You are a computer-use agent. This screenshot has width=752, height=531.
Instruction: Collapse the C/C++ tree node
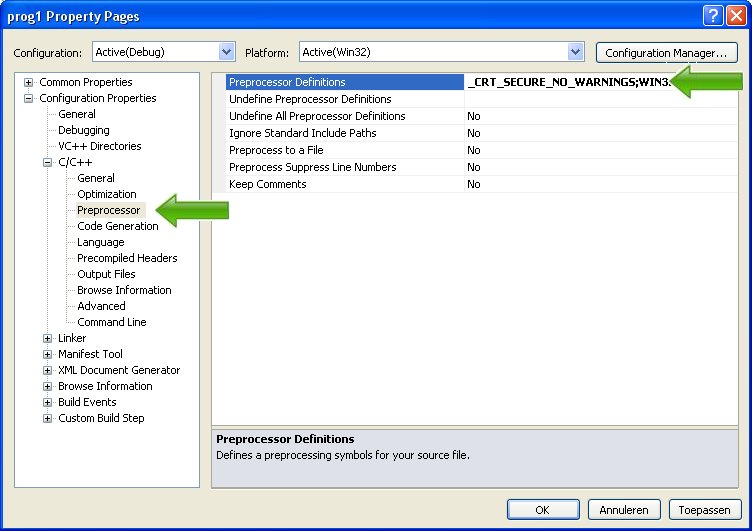(47, 162)
